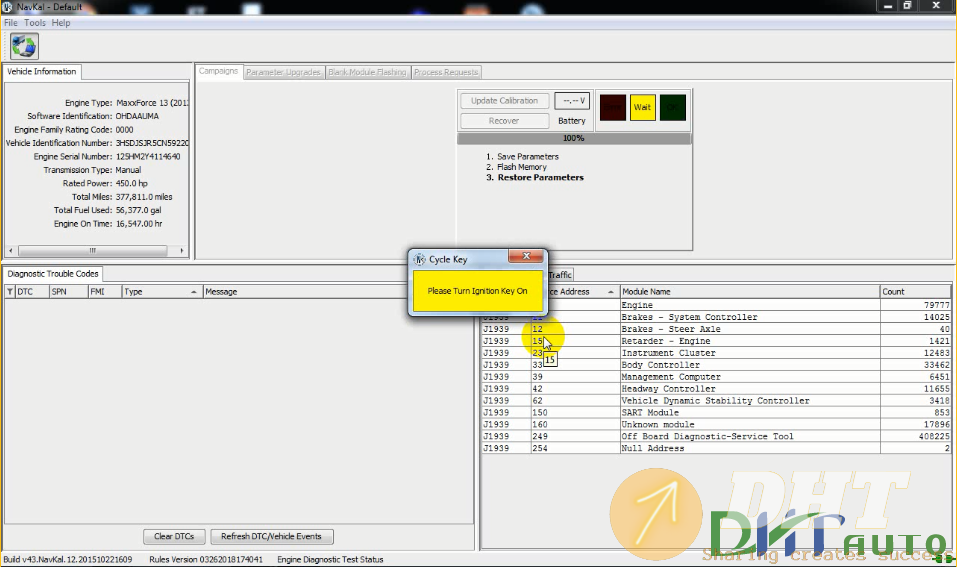Image resolution: width=957 pixels, height=567 pixels.
Task: Sort by the DTC column header
Action: [32, 292]
